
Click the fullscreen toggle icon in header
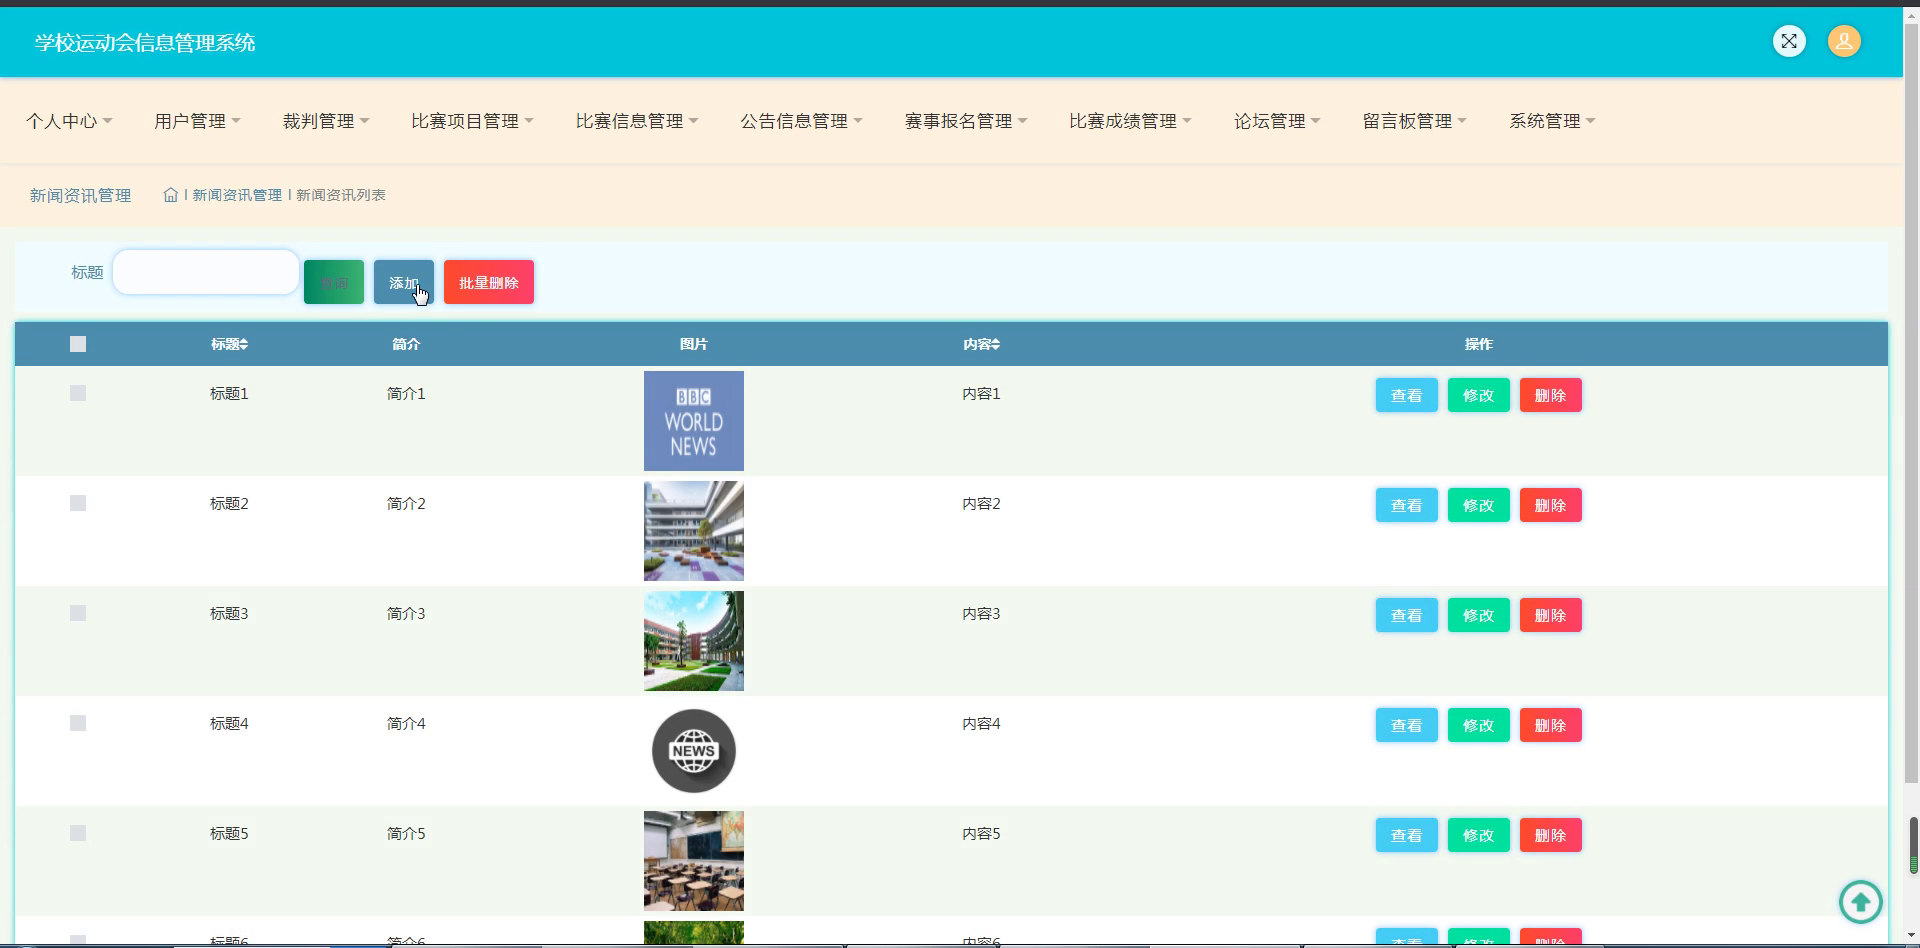pyautogui.click(x=1789, y=41)
